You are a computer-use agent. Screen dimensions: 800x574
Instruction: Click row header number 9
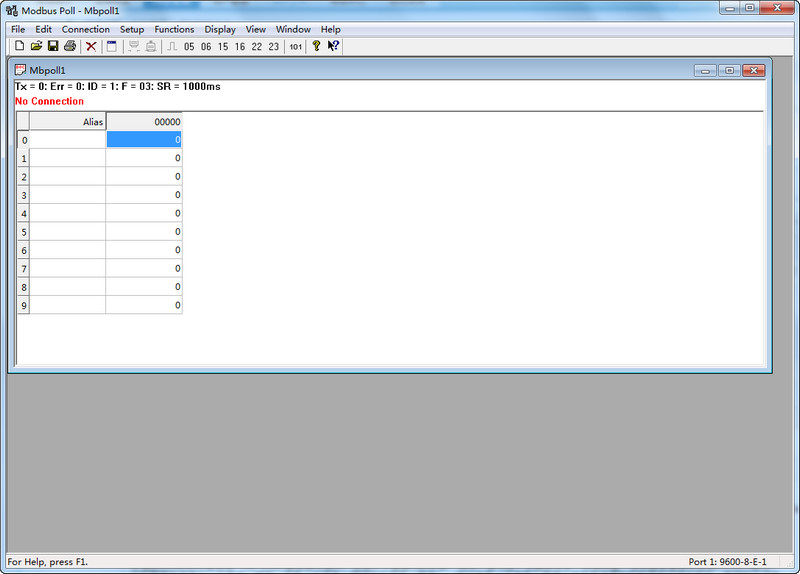coord(23,305)
